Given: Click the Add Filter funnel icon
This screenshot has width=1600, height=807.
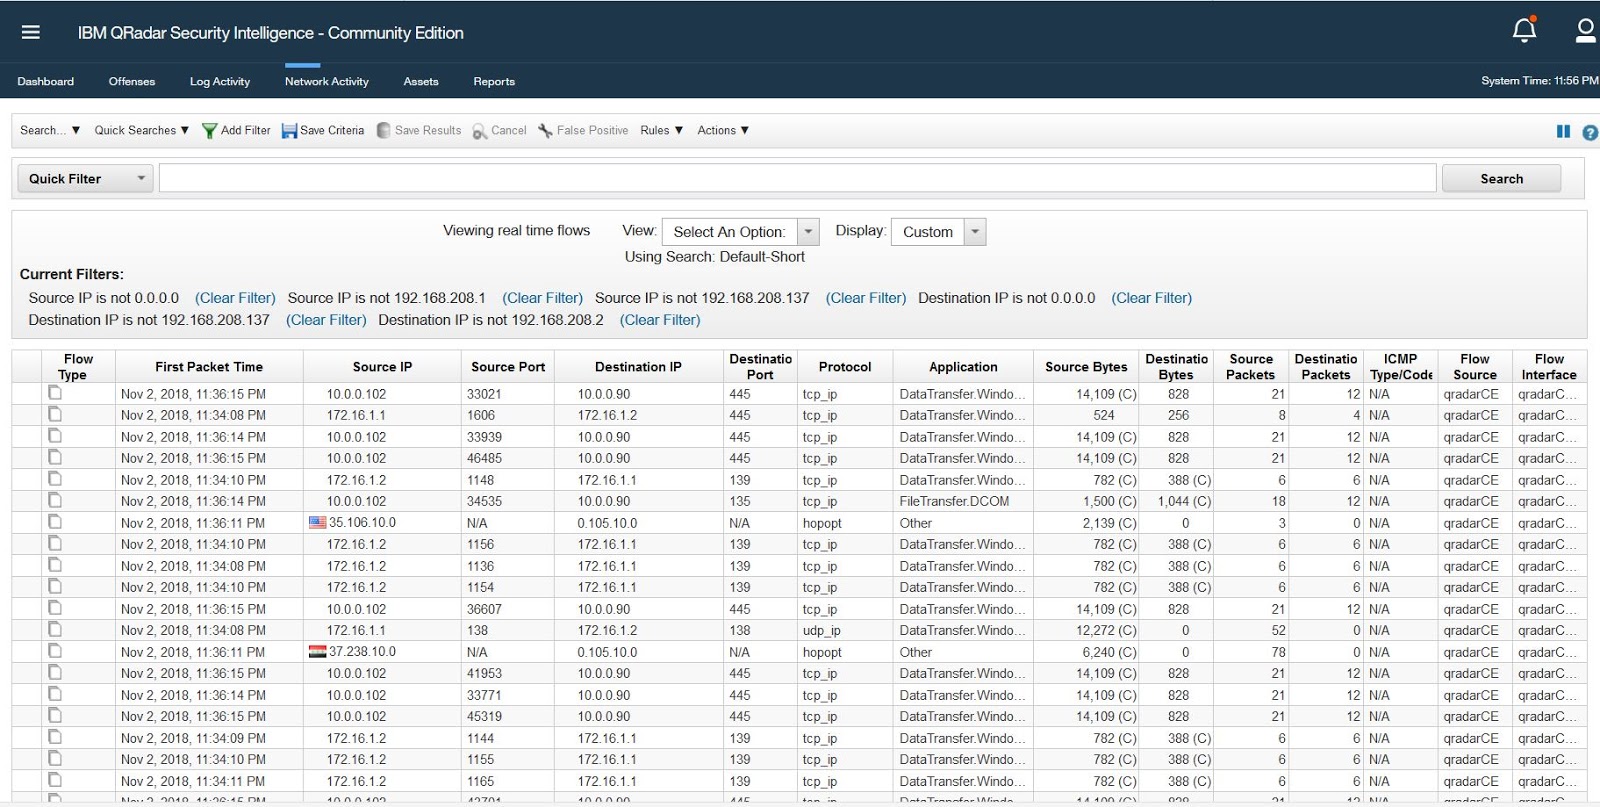Looking at the screenshot, I should [x=209, y=131].
